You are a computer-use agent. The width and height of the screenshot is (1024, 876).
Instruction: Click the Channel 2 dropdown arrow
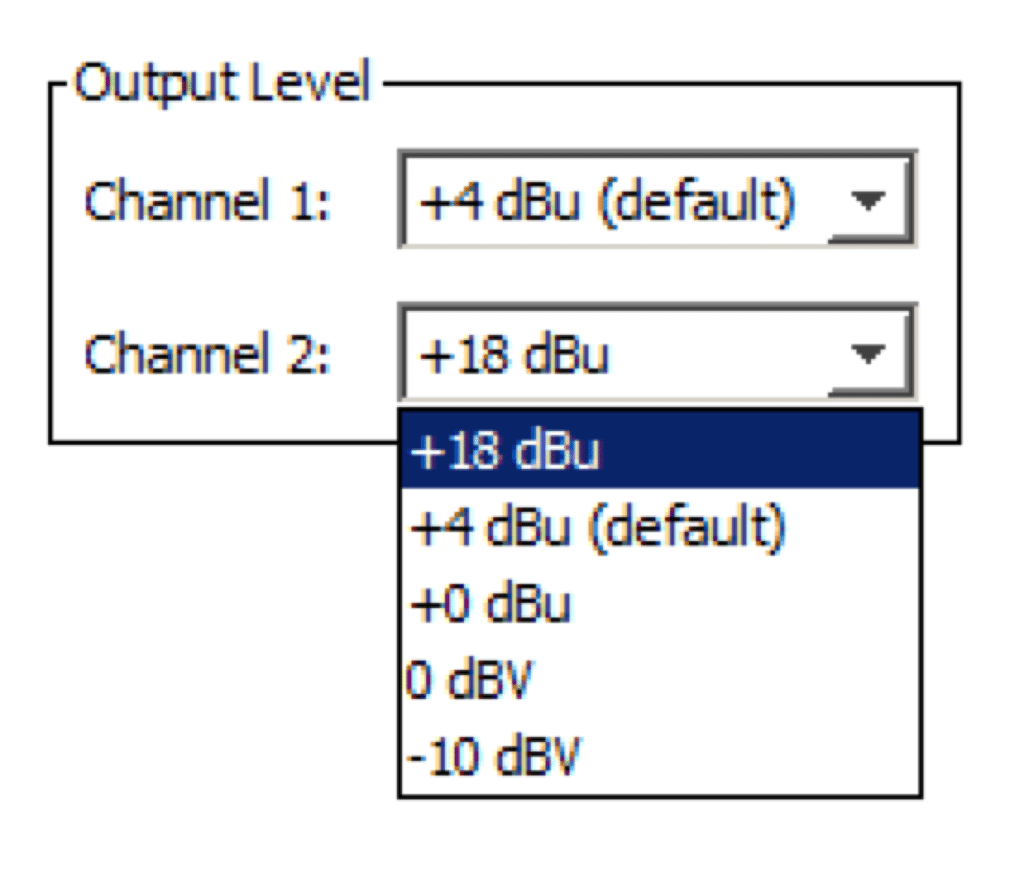(x=869, y=353)
